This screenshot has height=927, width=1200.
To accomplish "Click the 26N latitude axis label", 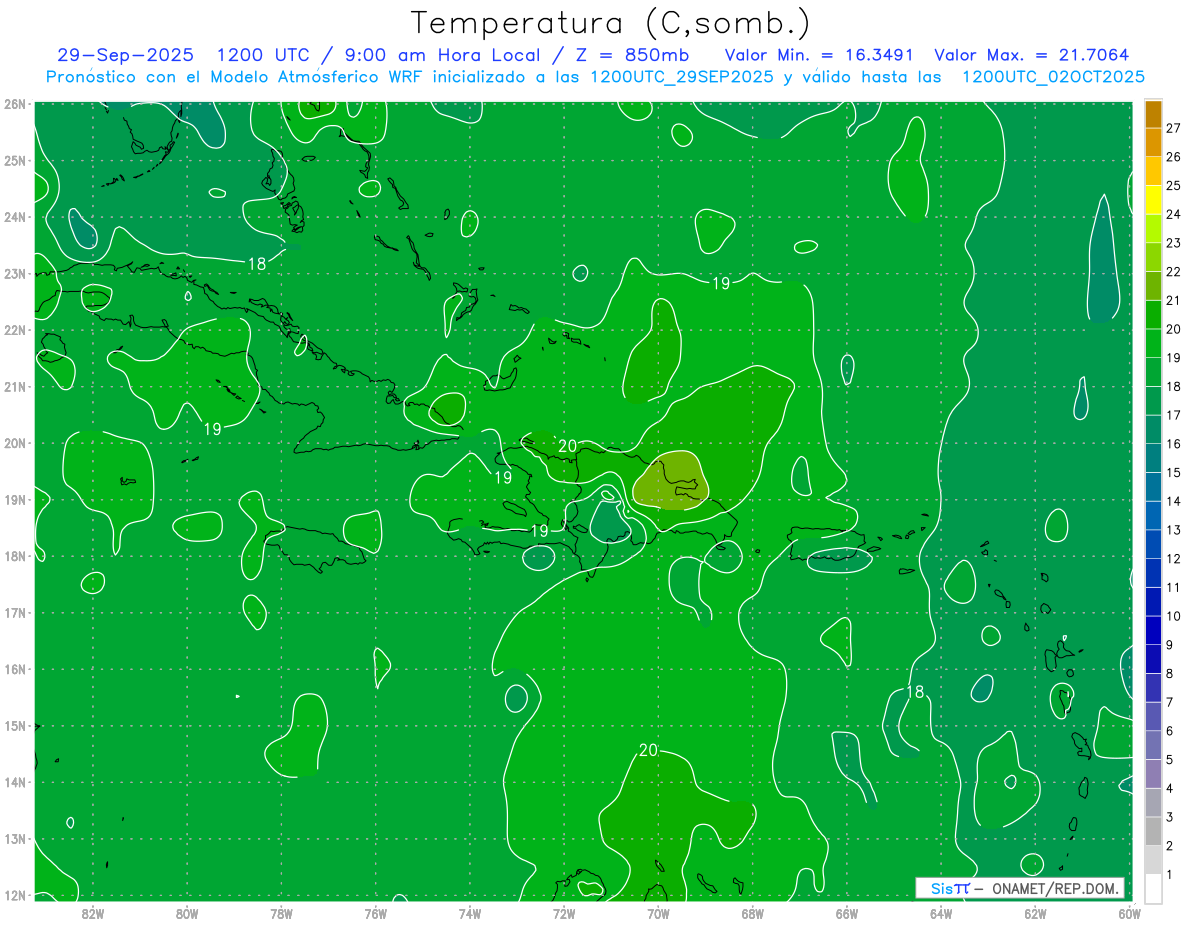I will pos(14,104).
